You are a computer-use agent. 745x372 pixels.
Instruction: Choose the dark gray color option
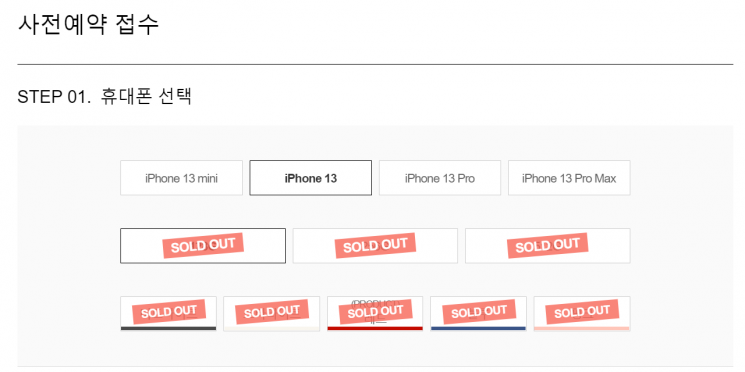168,314
